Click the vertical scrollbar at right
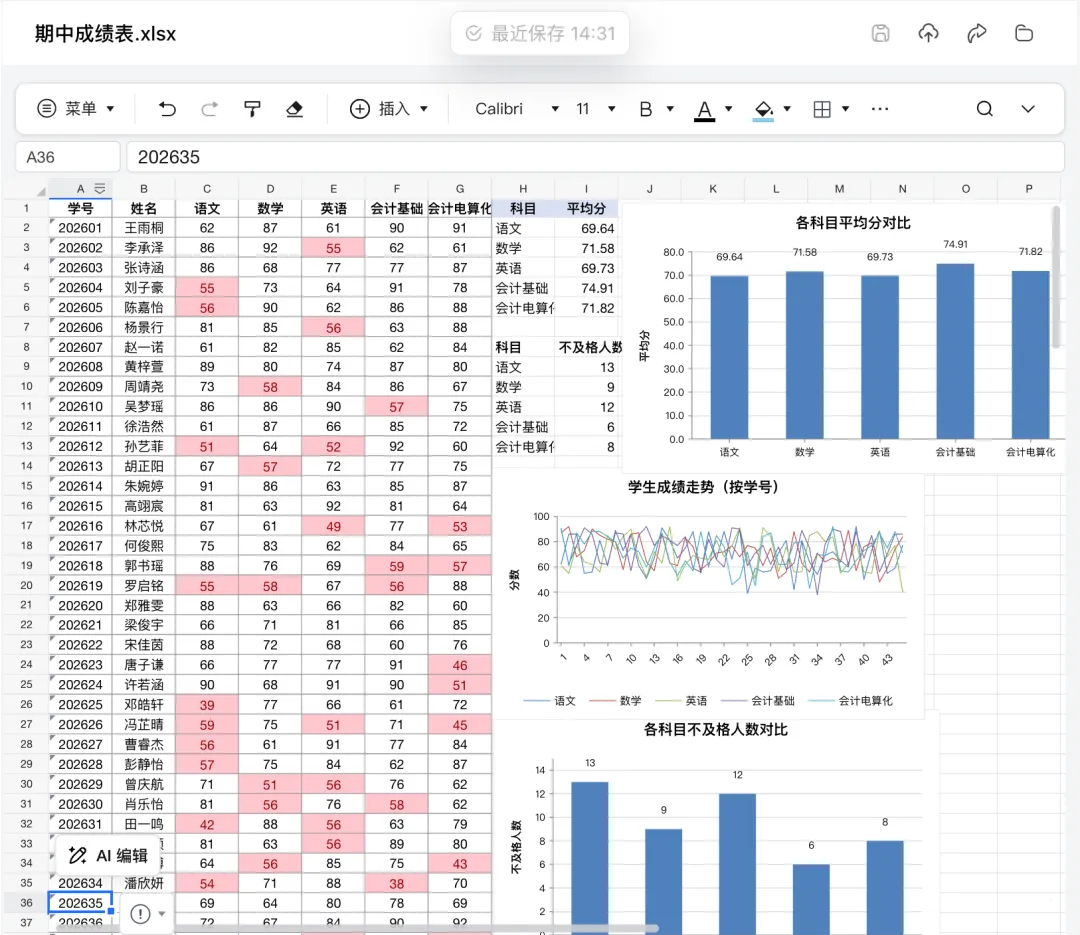The width and height of the screenshot is (1080, 935). click(x=1056, y=277)
